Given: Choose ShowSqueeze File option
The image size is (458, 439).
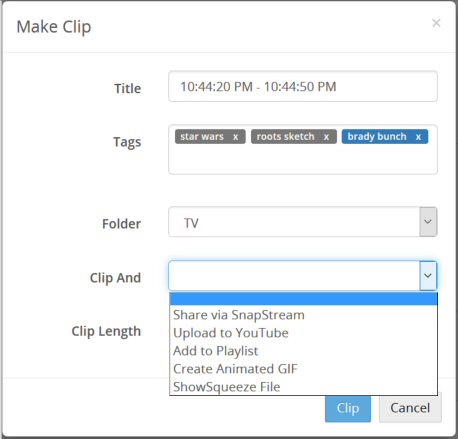Looking at the screenshot, I should tap(303, 387).
